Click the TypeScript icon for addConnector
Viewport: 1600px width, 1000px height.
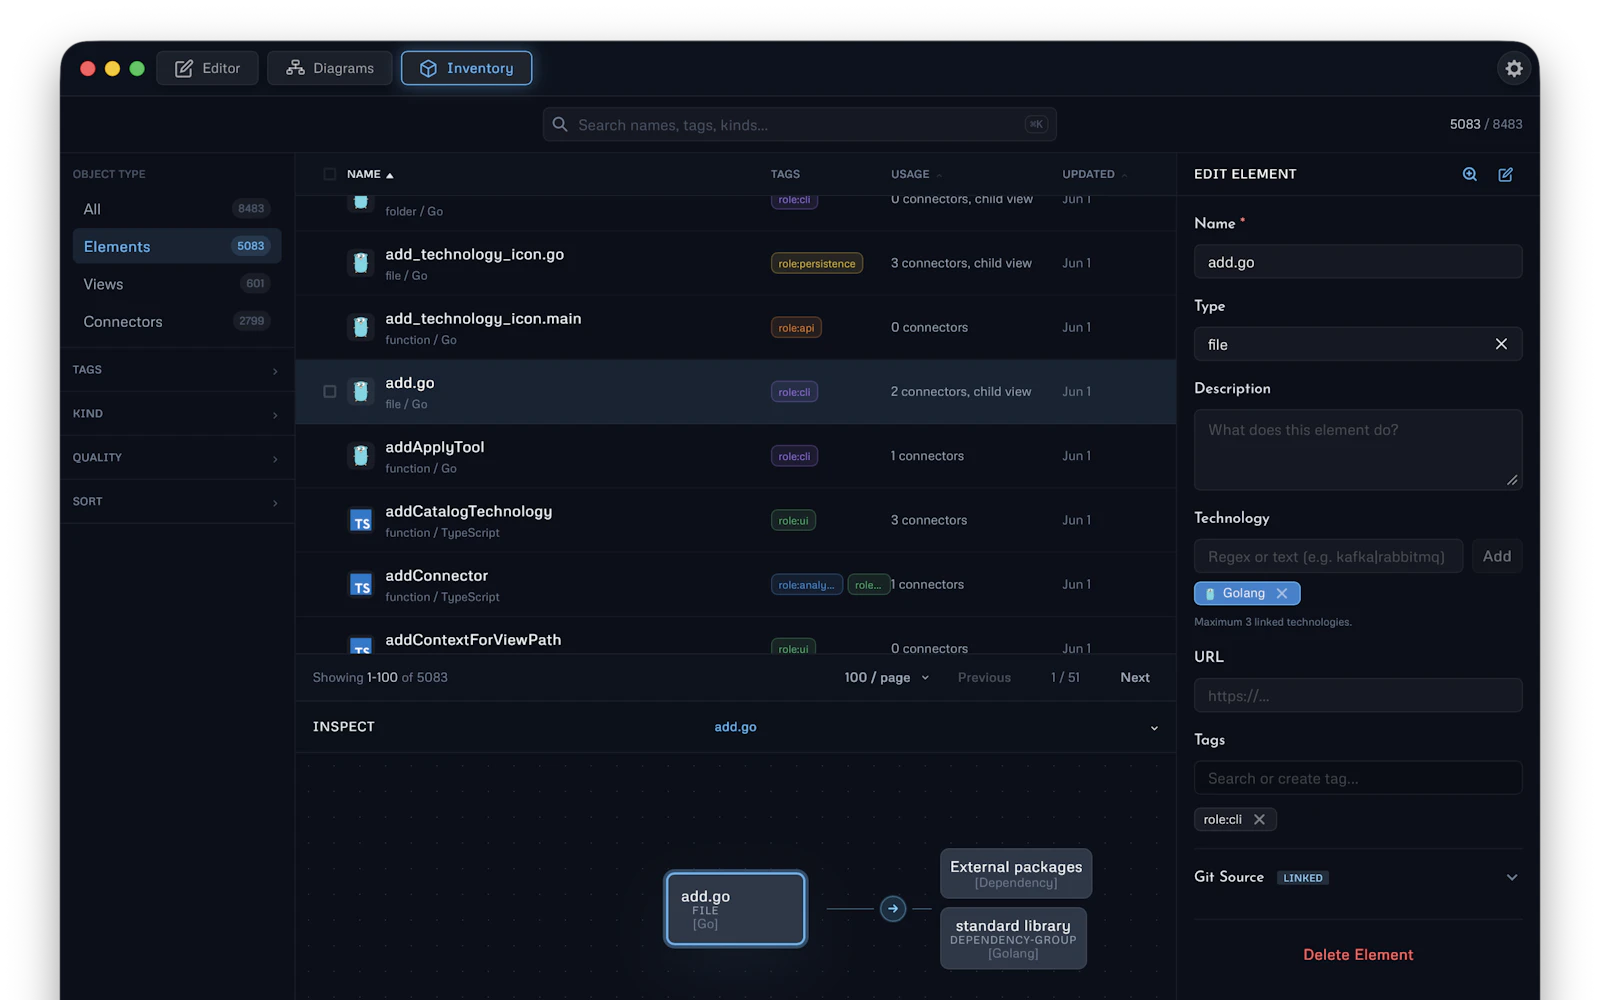click(360, 584)
